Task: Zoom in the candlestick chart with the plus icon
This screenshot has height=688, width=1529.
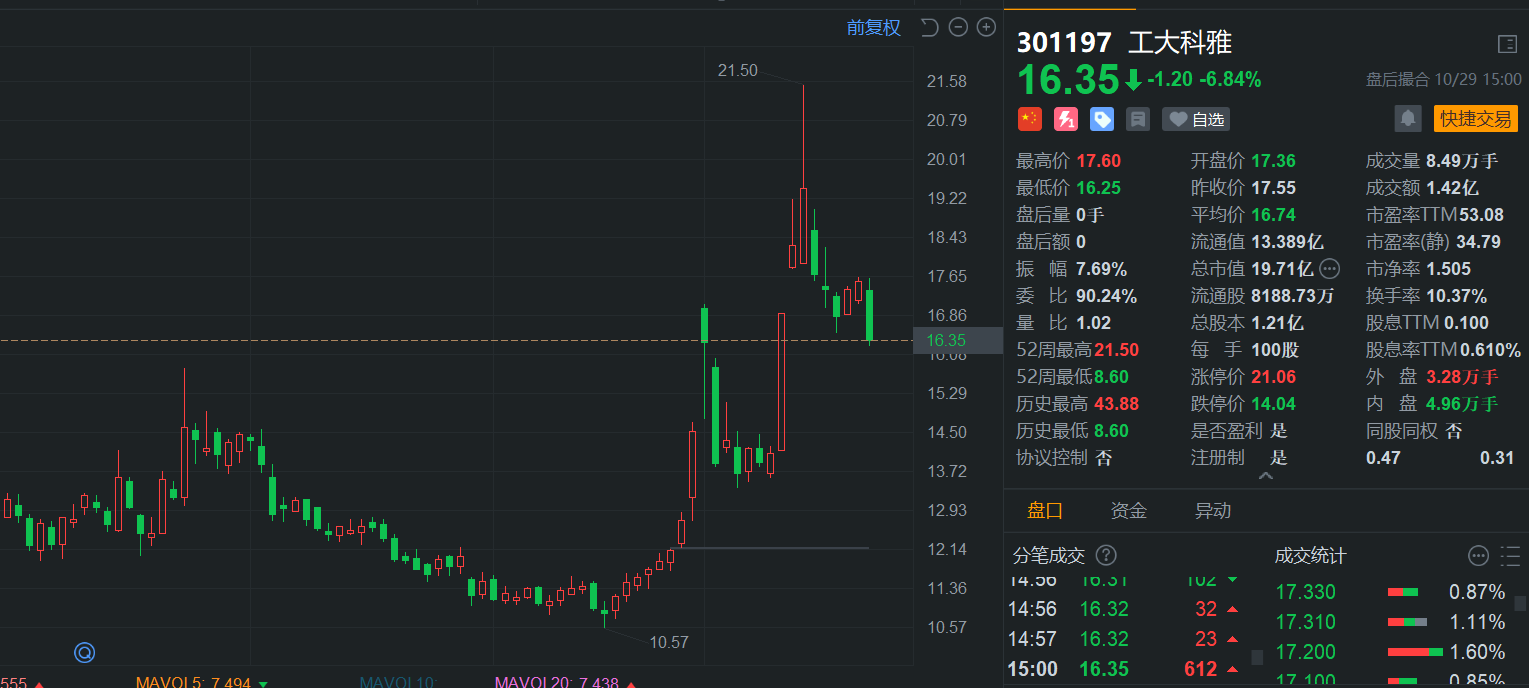Action: coord(987,27)
